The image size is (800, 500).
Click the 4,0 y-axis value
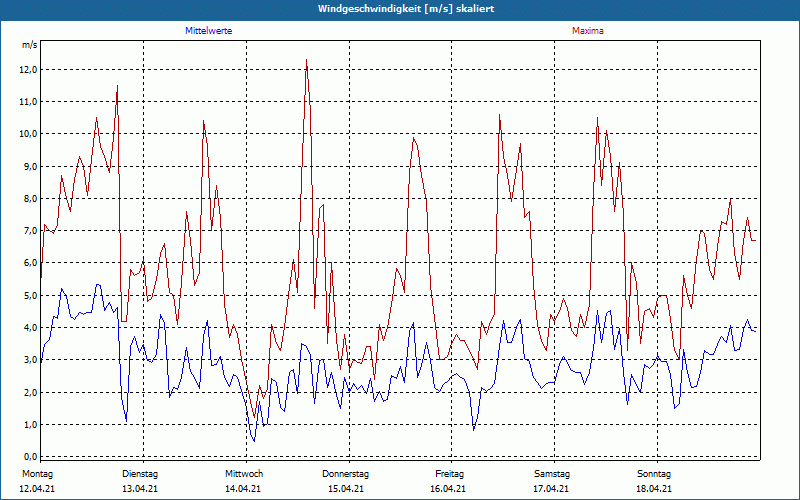click(30, 328)
